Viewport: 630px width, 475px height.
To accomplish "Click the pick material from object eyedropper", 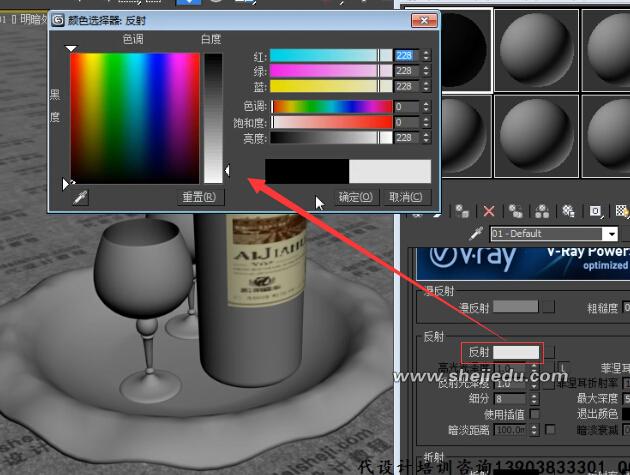I will coord(477,234).
